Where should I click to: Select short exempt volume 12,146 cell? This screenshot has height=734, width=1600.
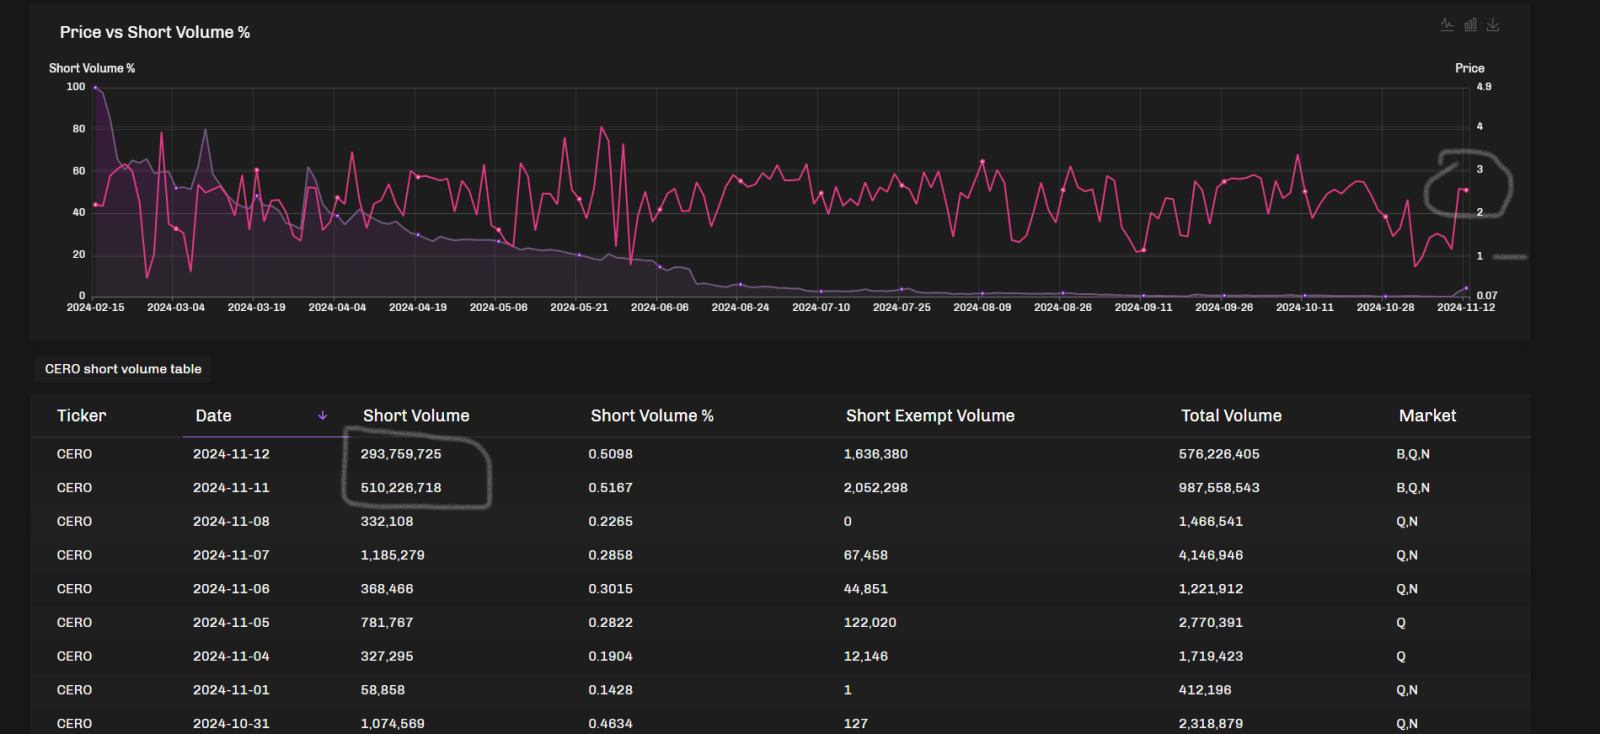click(x=866, y=657)
